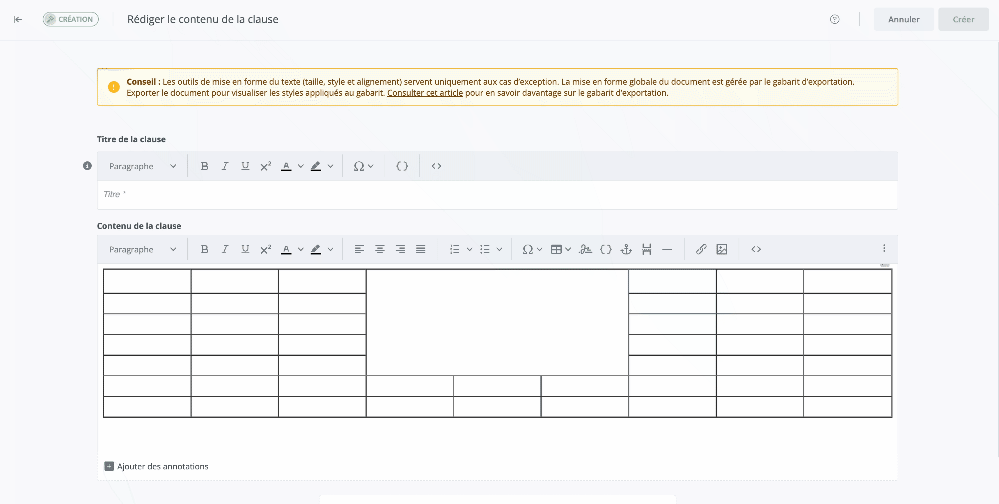The width and height of the screenshot is (999, 504).
Task: Click into the Titre input field
Action: (497, 194)
